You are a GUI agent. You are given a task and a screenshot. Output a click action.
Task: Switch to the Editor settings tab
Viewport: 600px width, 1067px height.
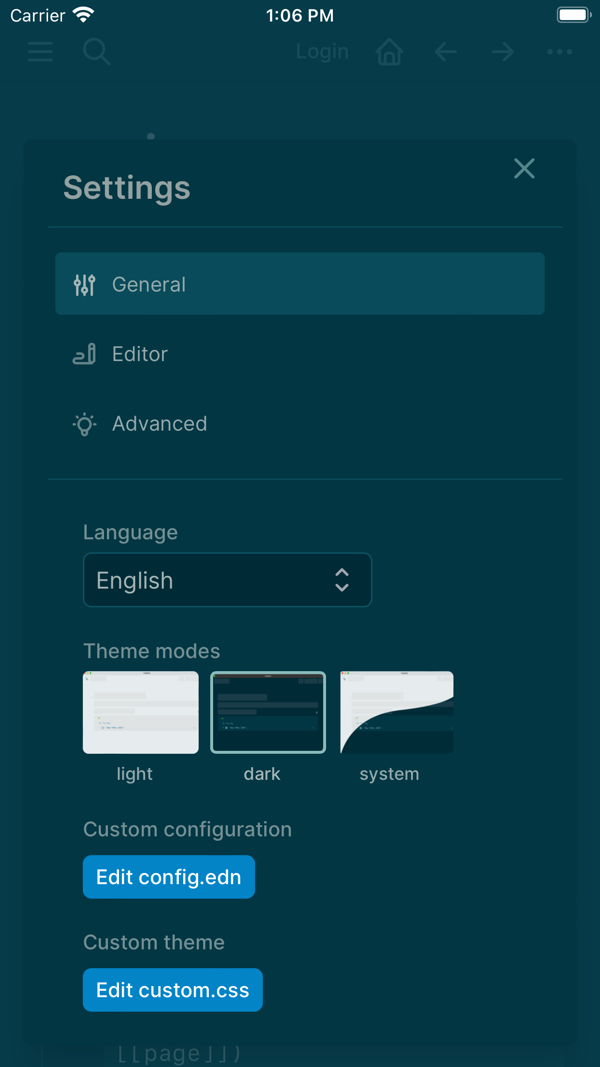[300, 354]
